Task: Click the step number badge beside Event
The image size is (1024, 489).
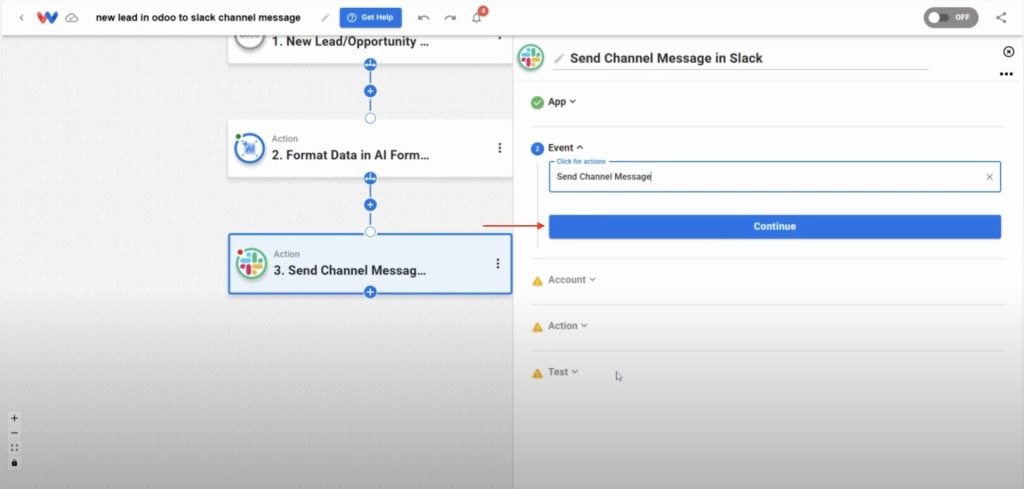Action: (x=537, y=149)
